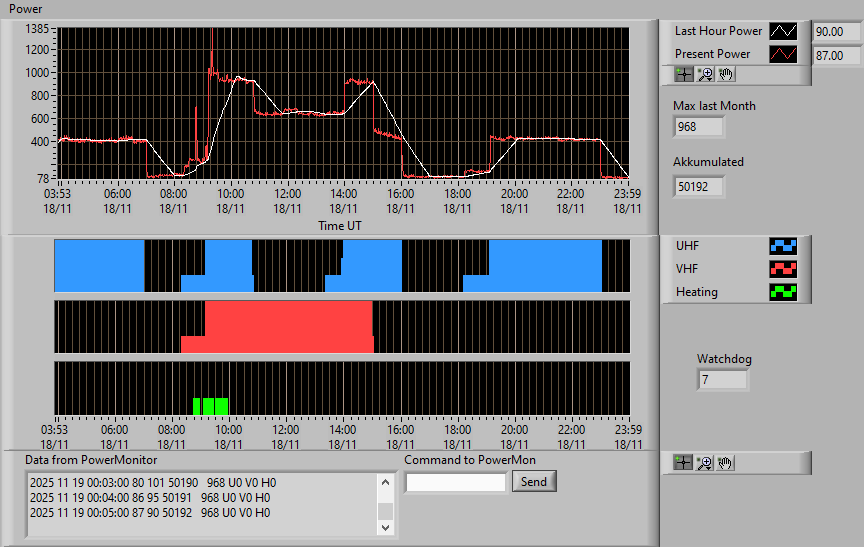864x547 pixels.
Task: Click the Last Hour Power value 90.00
Action: [x=836, y=32]
